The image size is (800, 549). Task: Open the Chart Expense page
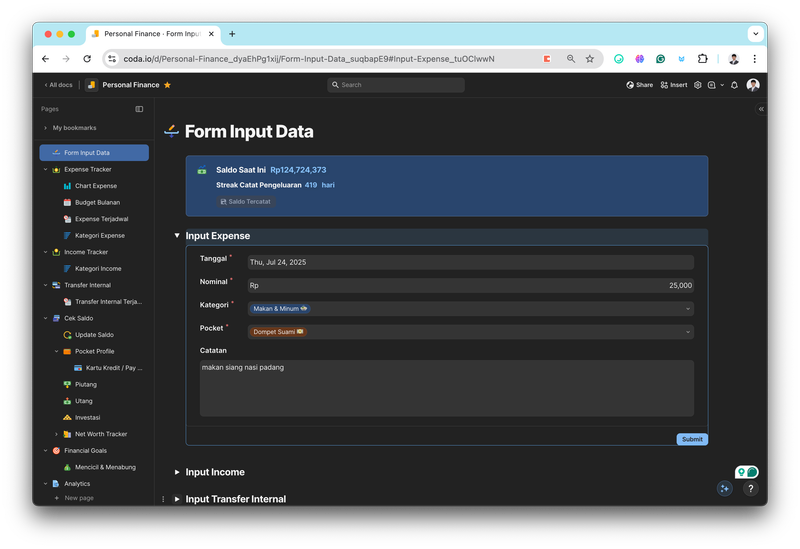coord(95,186)
